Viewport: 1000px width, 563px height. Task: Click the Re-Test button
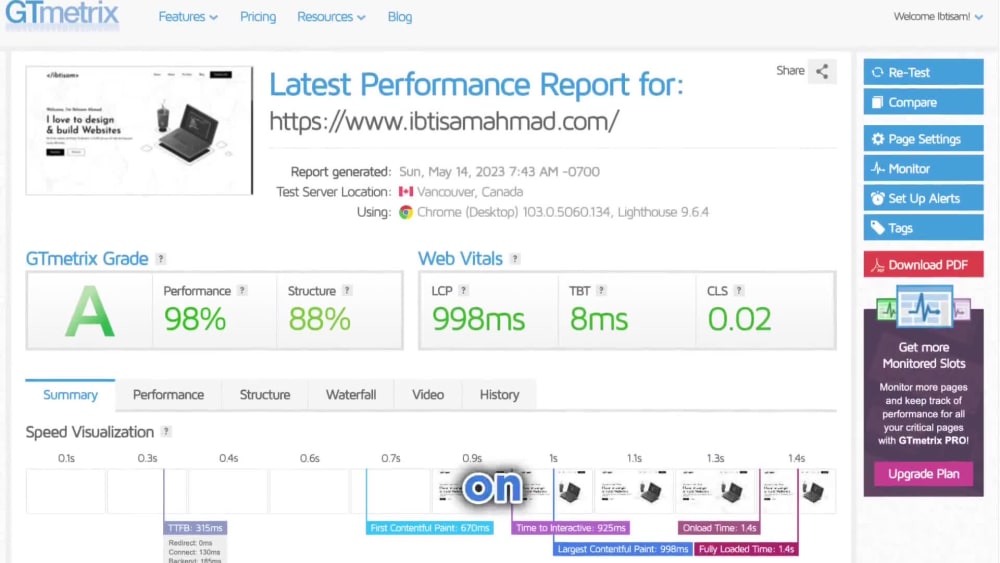pyautogui.click(x=923, y=72)
